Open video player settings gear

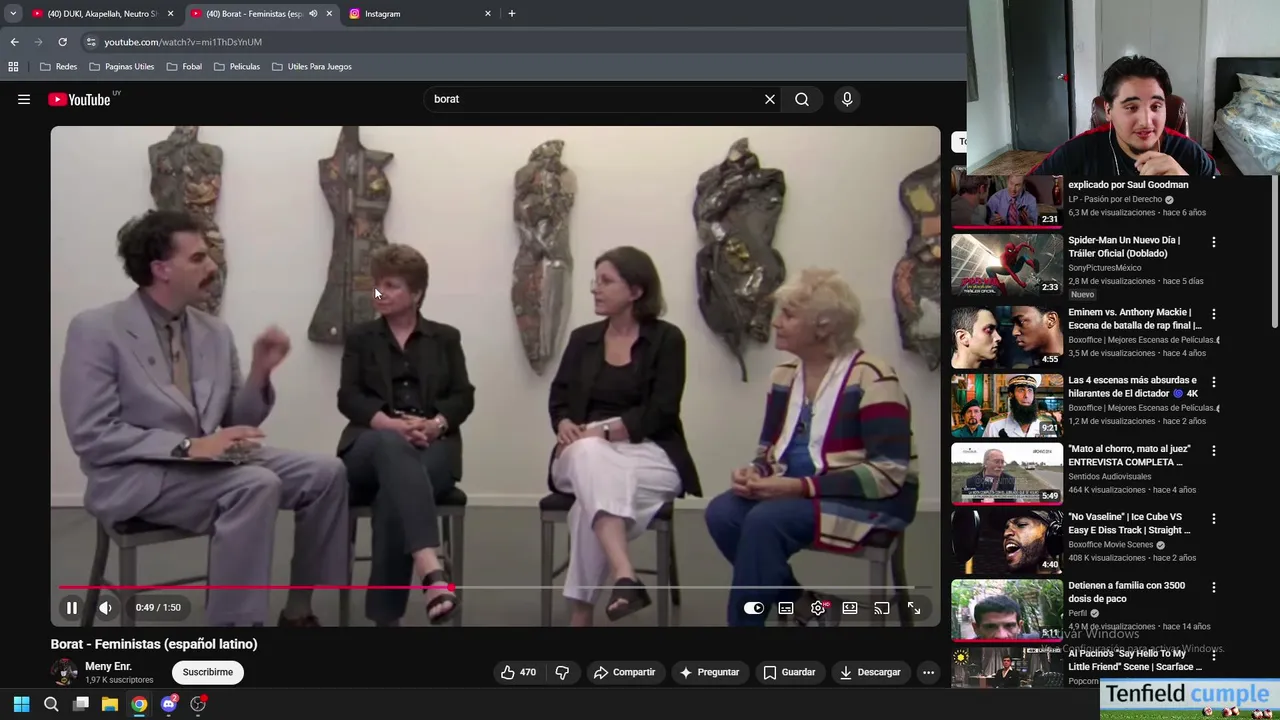(818, 608)
